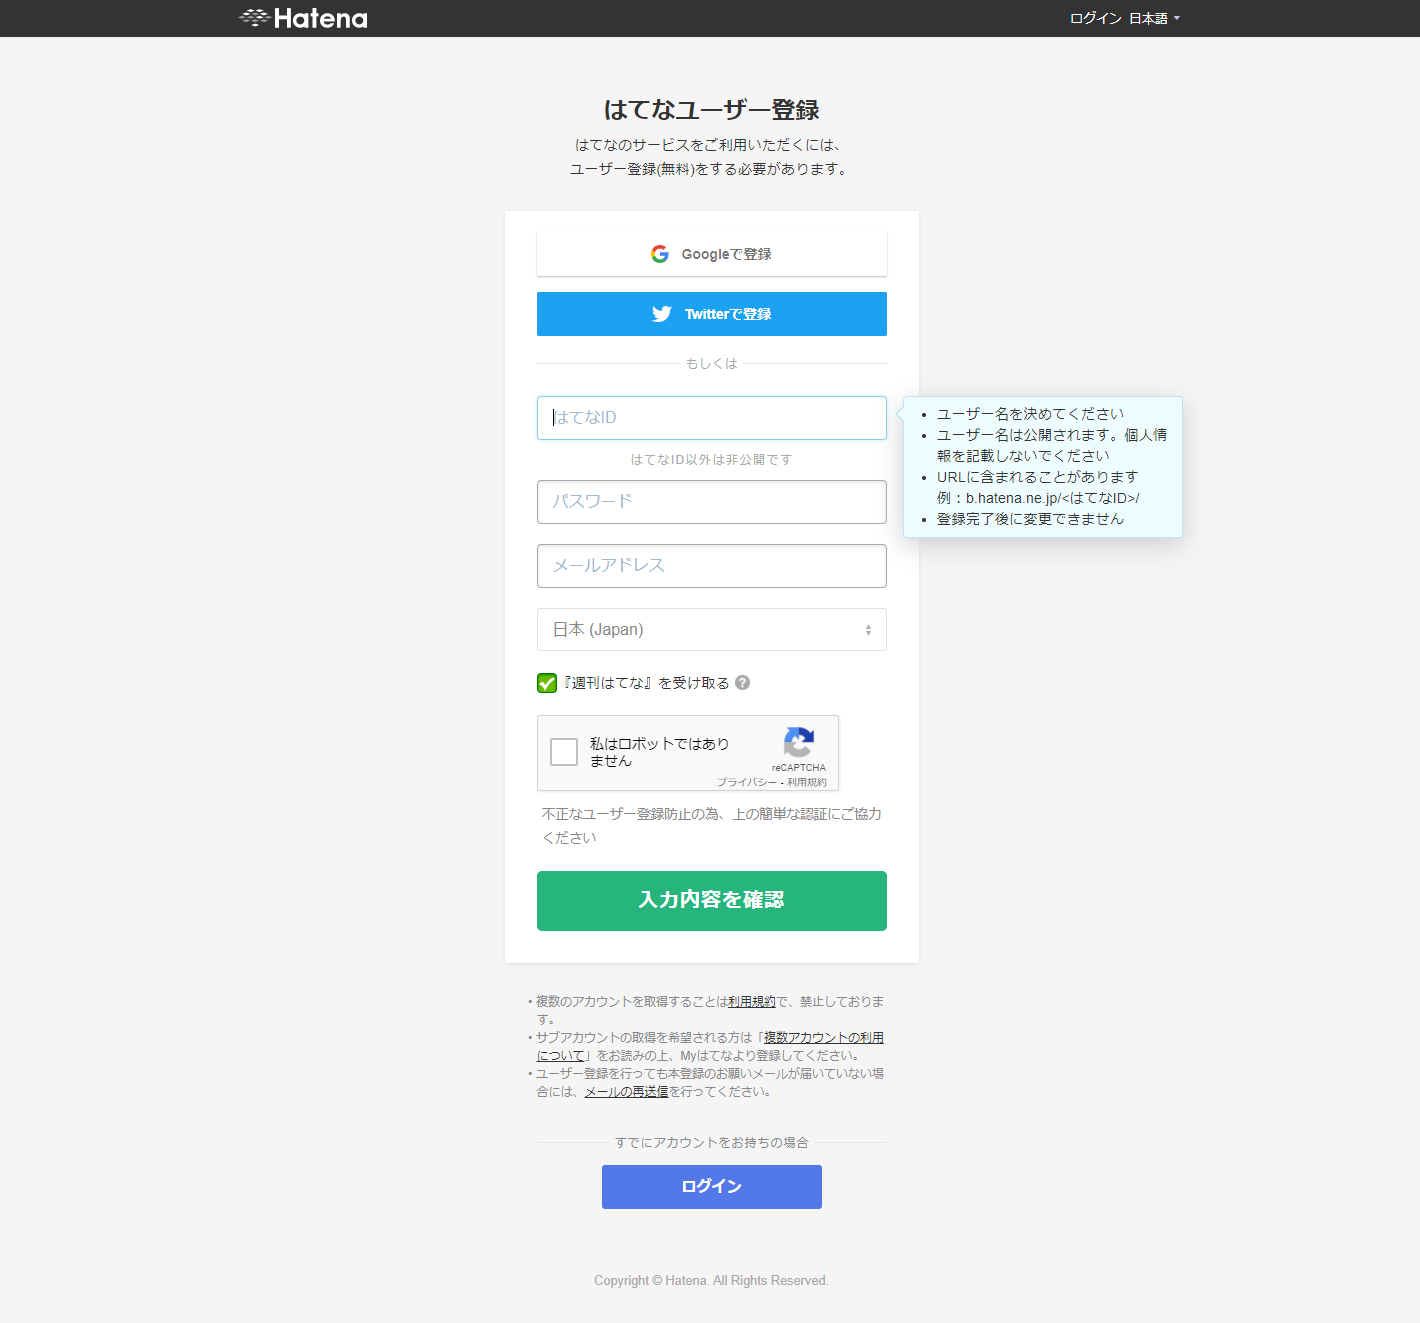Click the Google logo icon
The height and width of the screenshot is (1323, 1420).
pyautogui.click(x=660, y=254)
